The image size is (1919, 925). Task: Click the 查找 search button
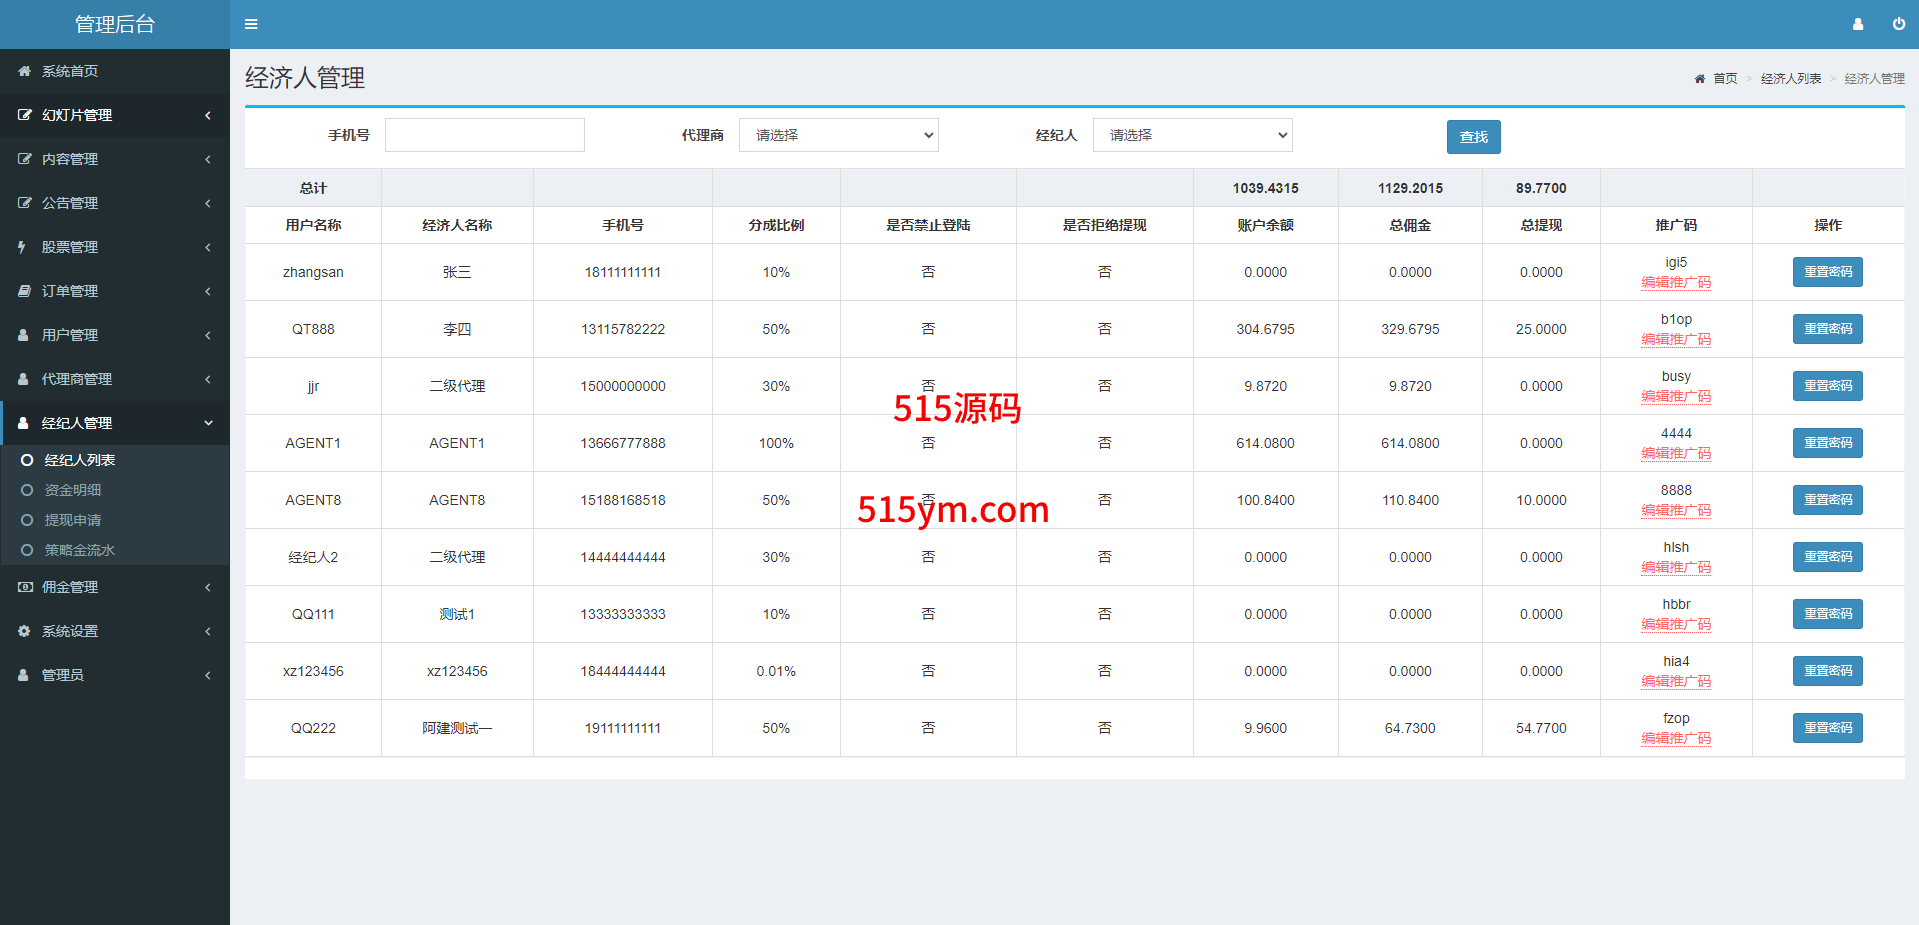pyautogui.click(x=1473, y=137)
